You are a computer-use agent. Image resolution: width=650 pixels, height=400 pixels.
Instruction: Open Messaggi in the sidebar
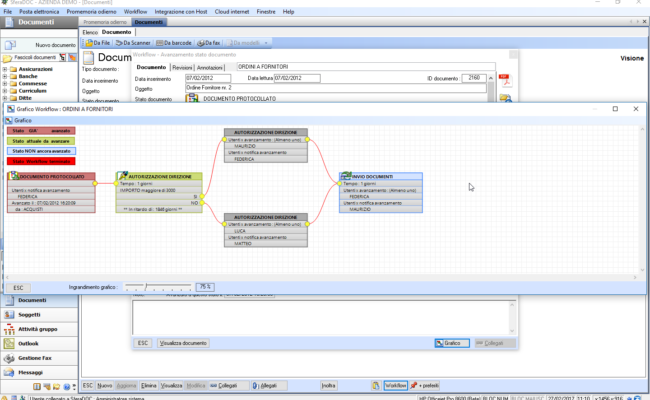pos(39,373)
